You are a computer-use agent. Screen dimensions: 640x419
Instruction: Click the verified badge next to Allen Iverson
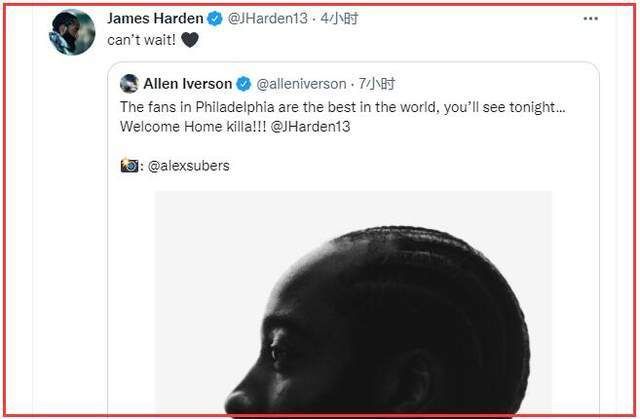click(244, 84)
